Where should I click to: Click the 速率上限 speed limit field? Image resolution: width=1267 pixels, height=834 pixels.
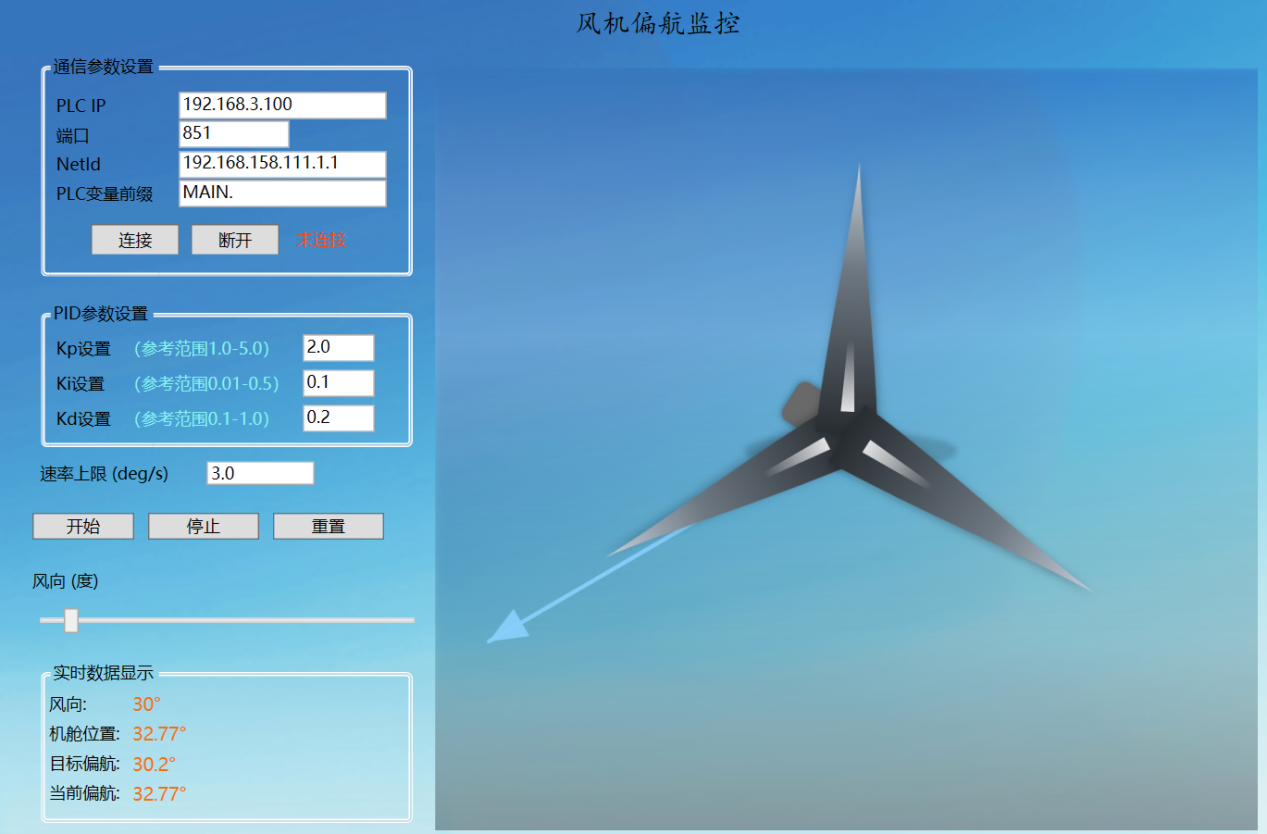pyautogui.click(x=260, y=473)
